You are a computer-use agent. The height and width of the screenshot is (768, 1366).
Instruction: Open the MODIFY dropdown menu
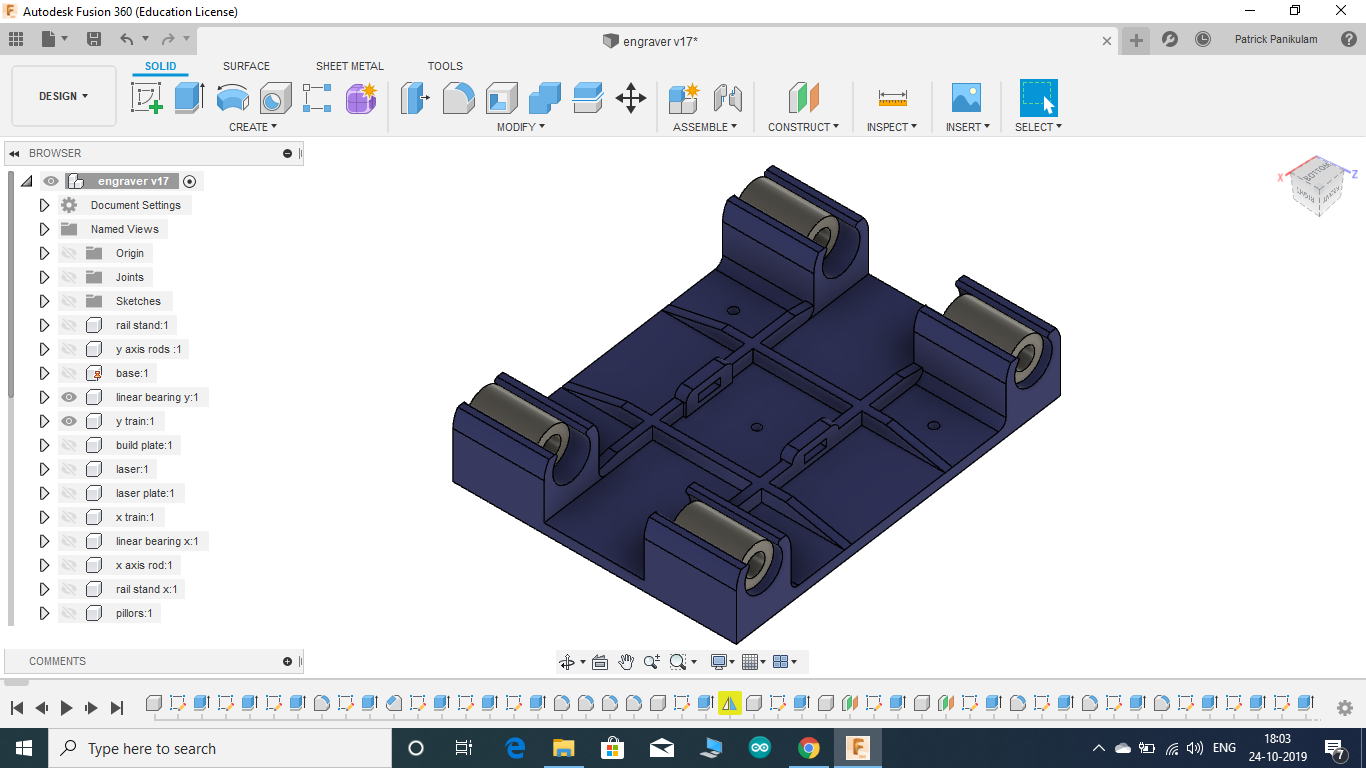tap(519, 126)
